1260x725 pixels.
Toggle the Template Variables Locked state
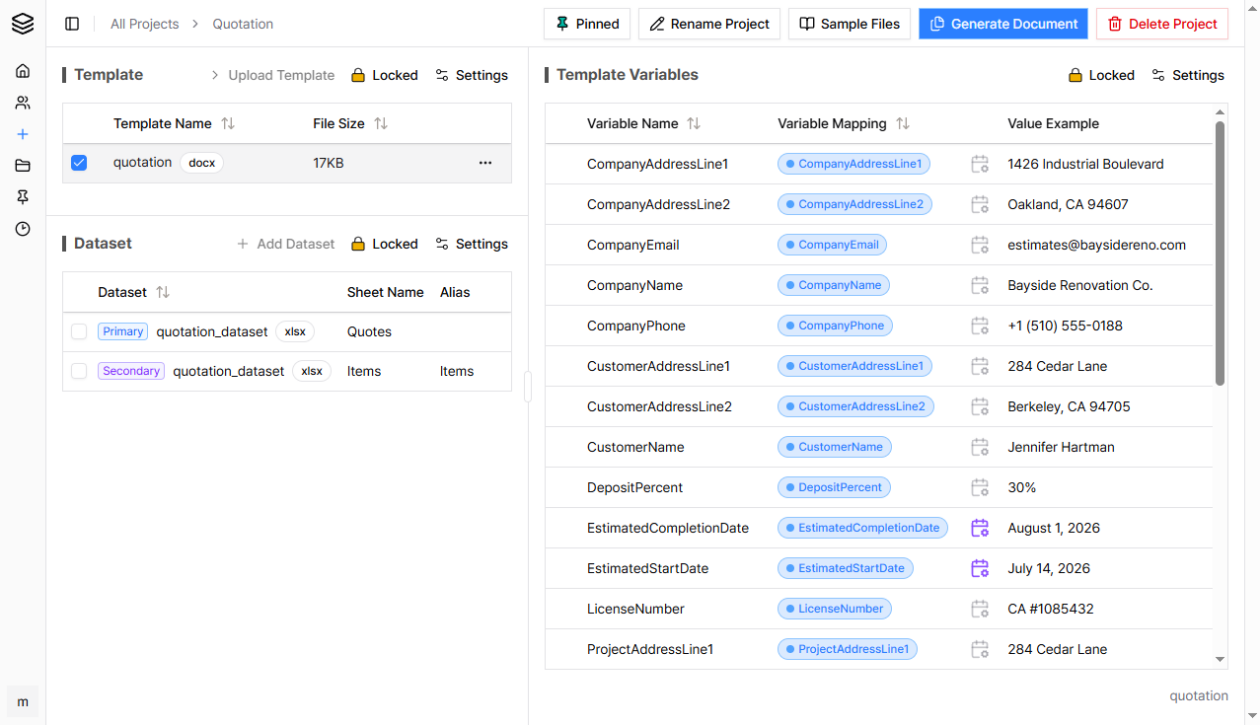click(1101, 75)
